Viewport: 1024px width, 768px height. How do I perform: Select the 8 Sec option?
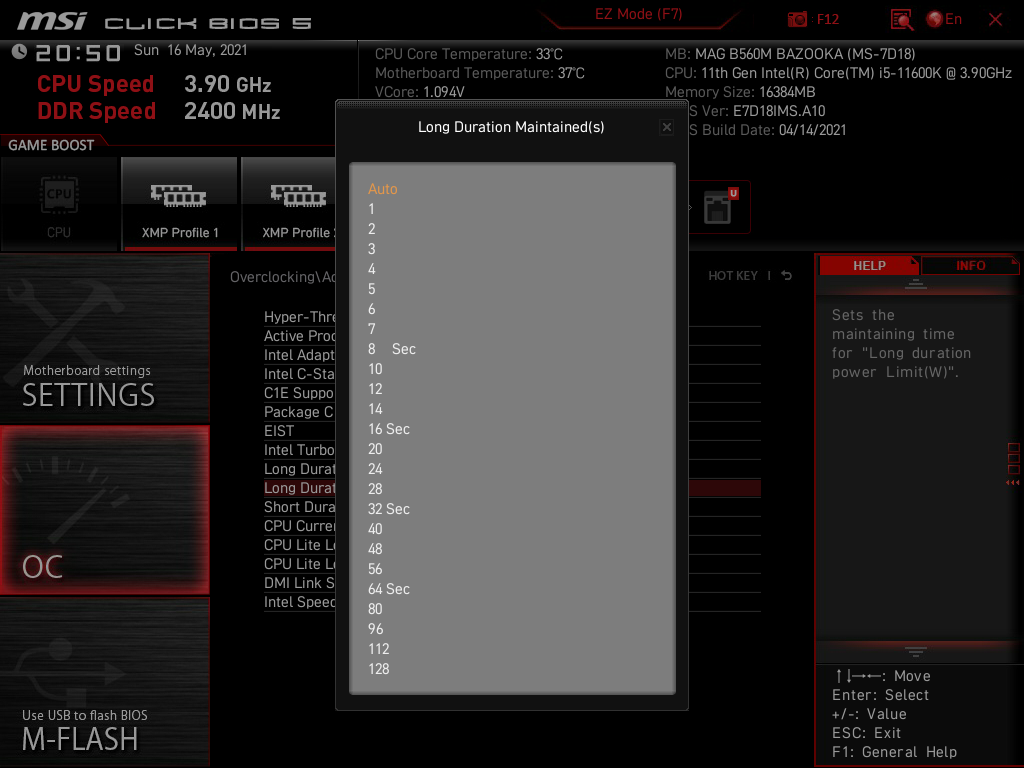tap(391, 349)
